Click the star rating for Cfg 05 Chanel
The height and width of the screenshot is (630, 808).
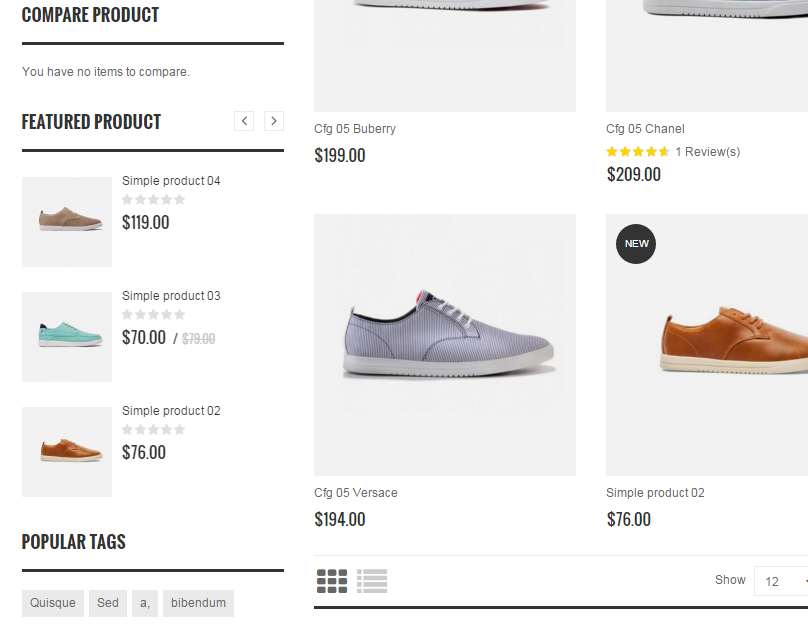pyautogui.click(x=637, y=152)
